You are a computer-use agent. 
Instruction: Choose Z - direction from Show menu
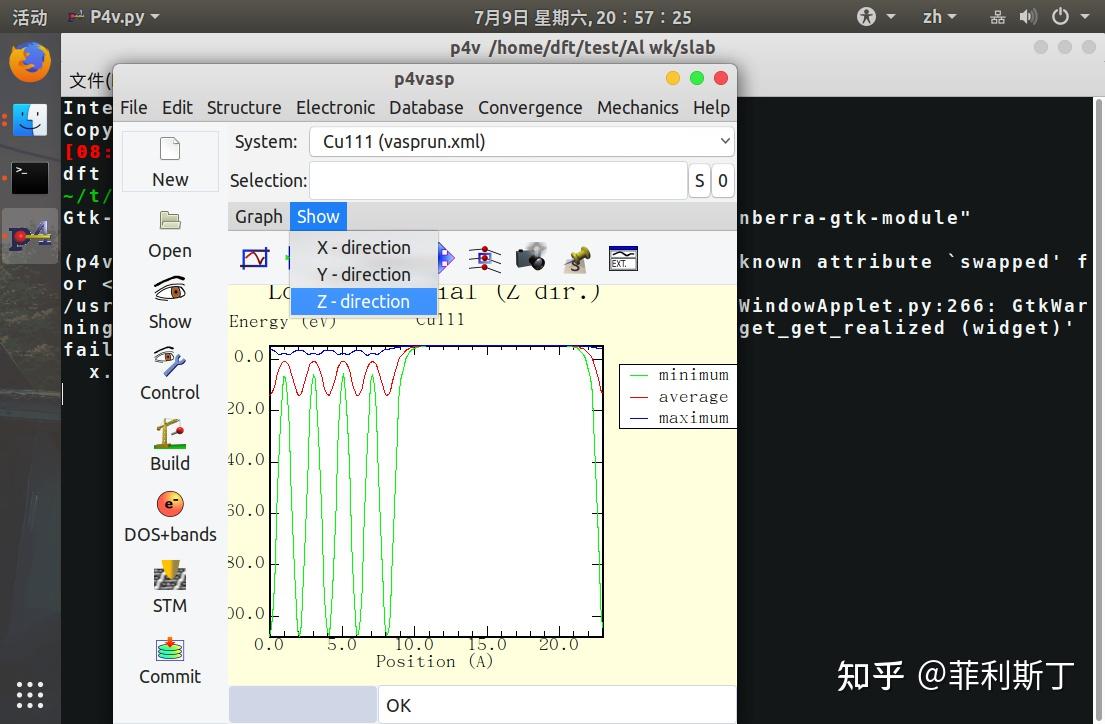pyautogui.click(x=364, y=302)
